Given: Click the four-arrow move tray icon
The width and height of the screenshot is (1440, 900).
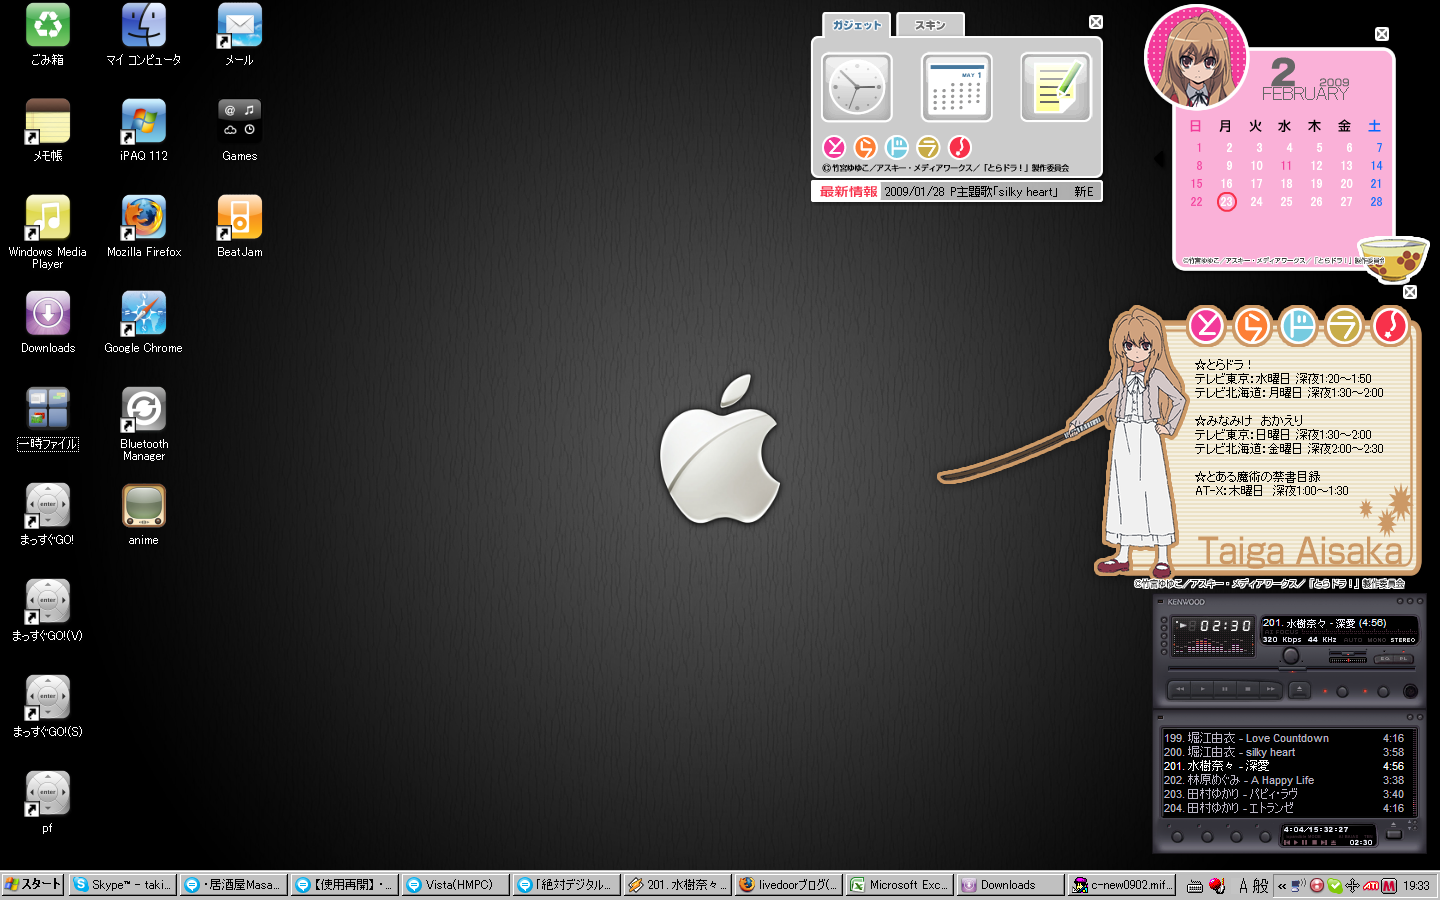Looking at the screenshot, I should click(1353, 886).
